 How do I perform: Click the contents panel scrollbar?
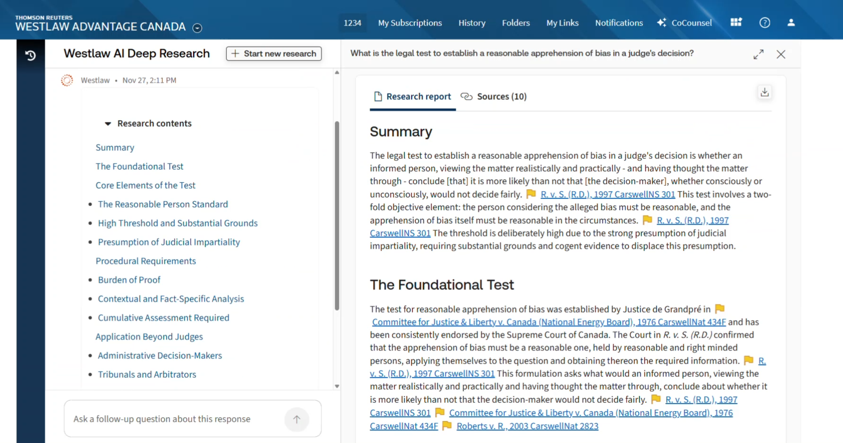tap(337, 215)
